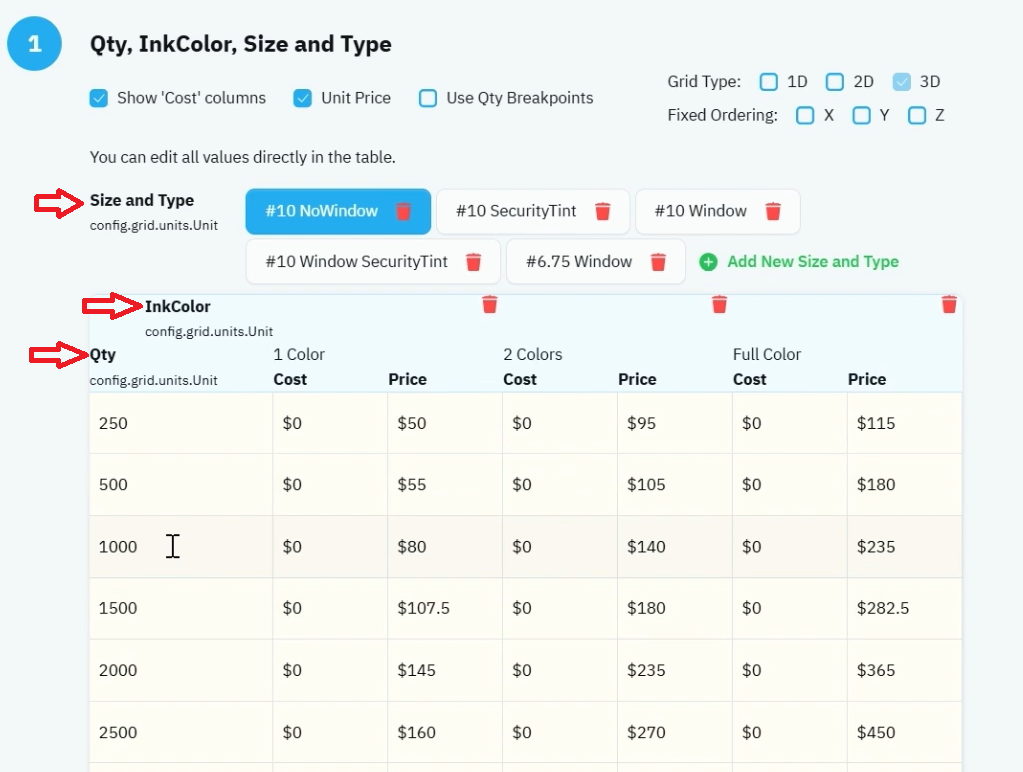
Task: Enable fixed ordering for X
Action: [x=805, y=116]
